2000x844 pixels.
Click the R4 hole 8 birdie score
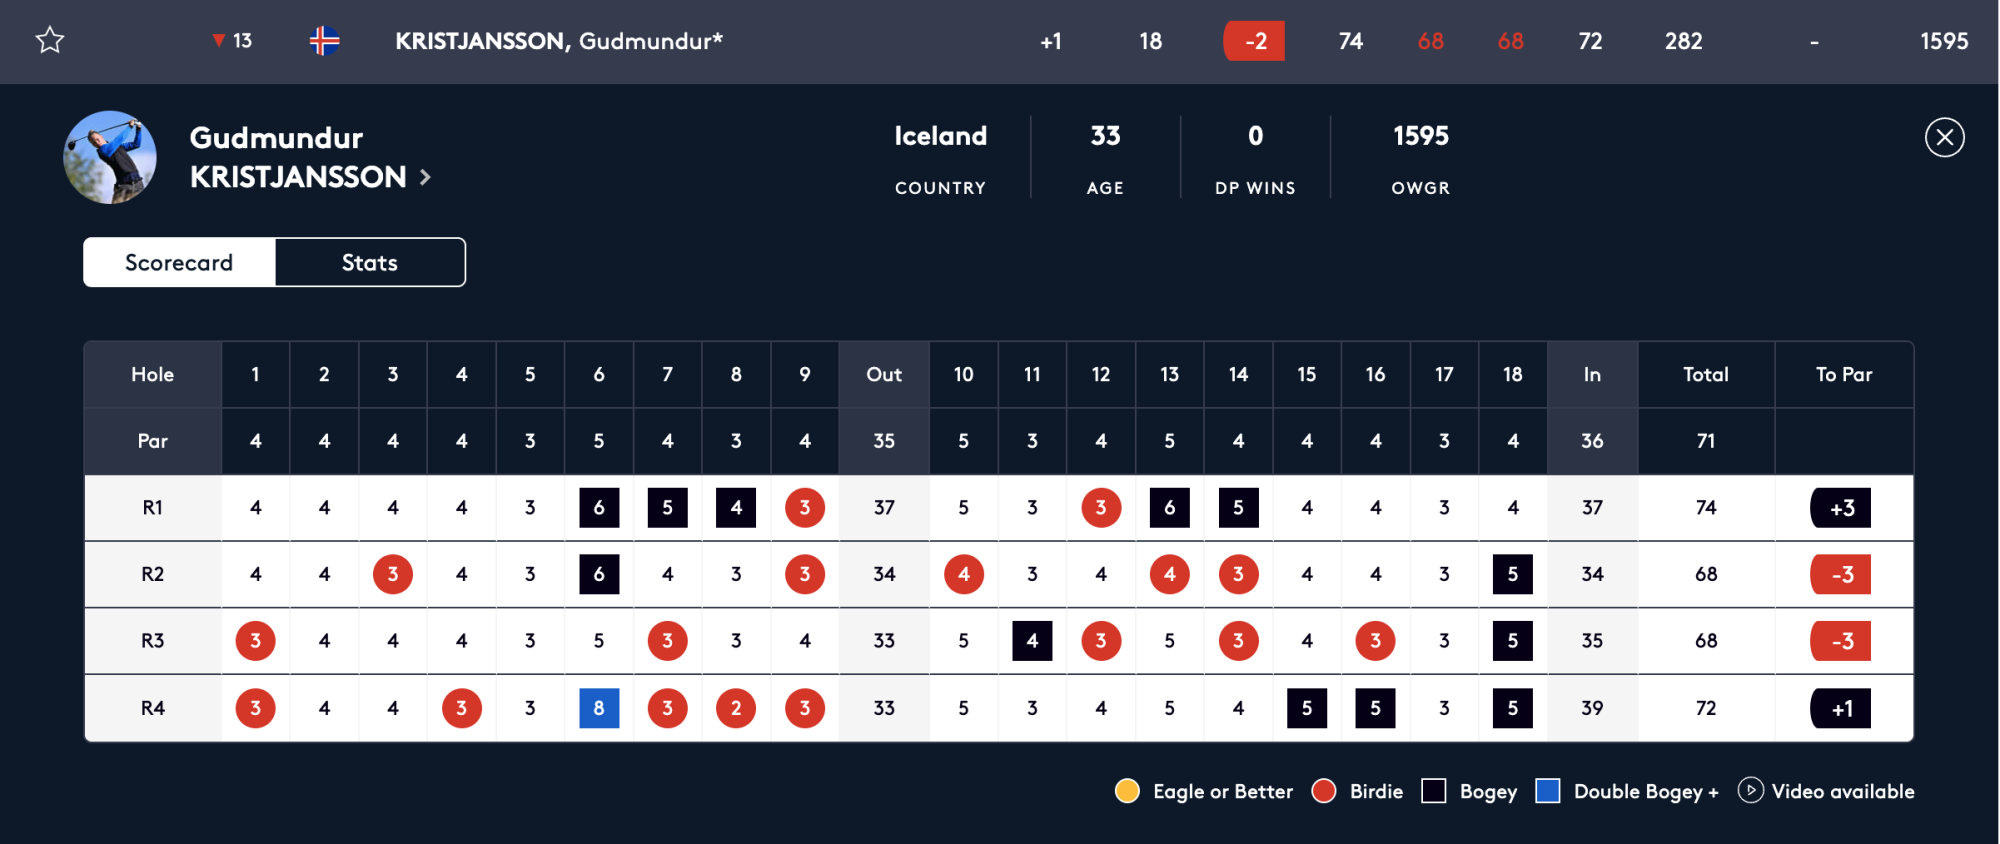pos(736,708)
